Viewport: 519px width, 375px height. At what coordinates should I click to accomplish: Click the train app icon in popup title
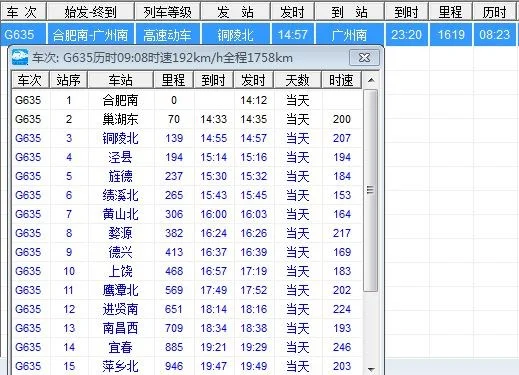20,57
